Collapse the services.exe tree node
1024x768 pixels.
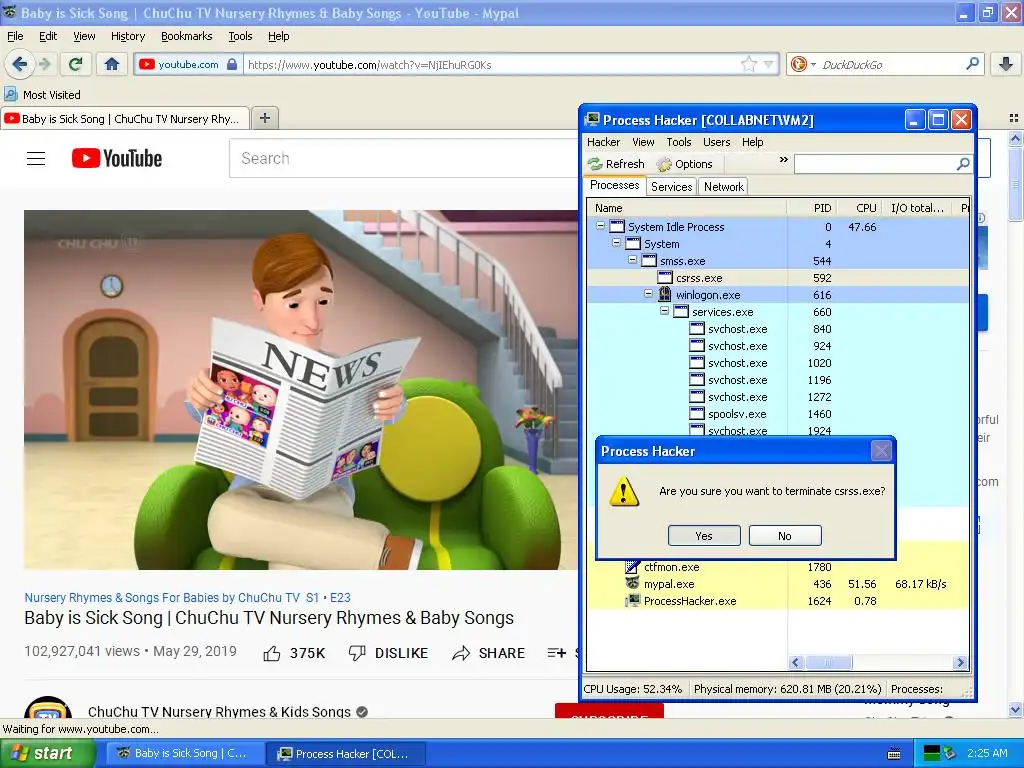(664, 311)
